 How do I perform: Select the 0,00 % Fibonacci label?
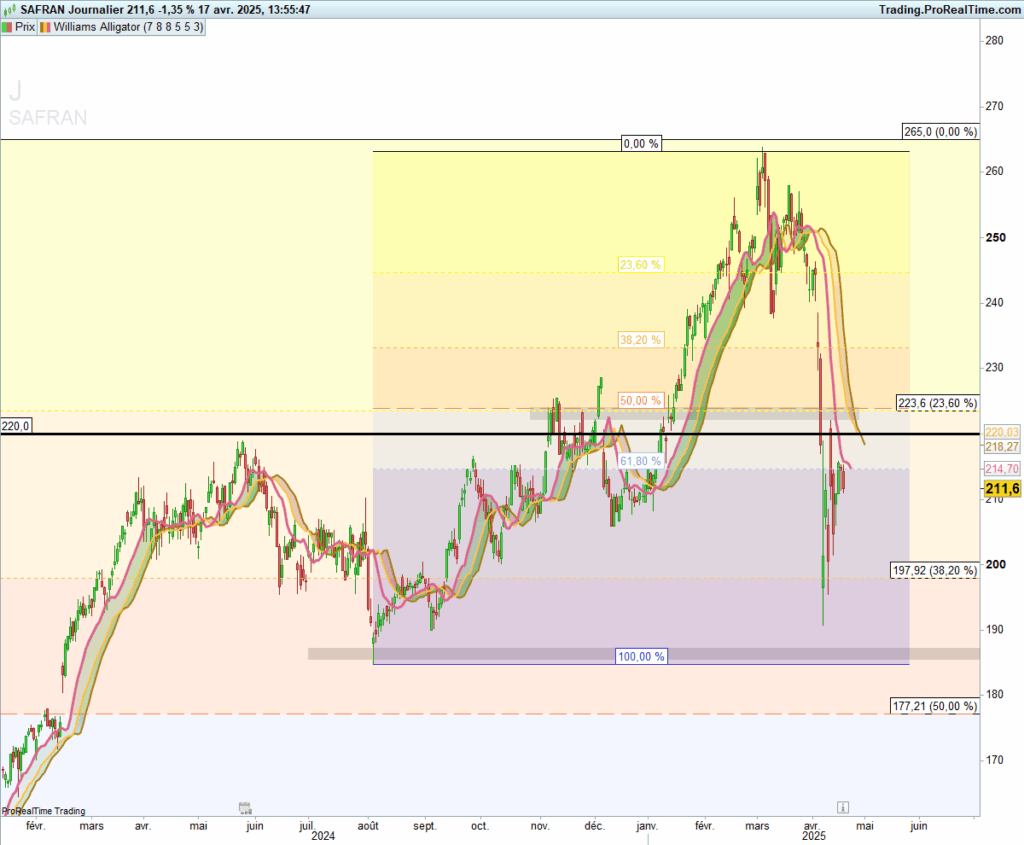point(641,144)
